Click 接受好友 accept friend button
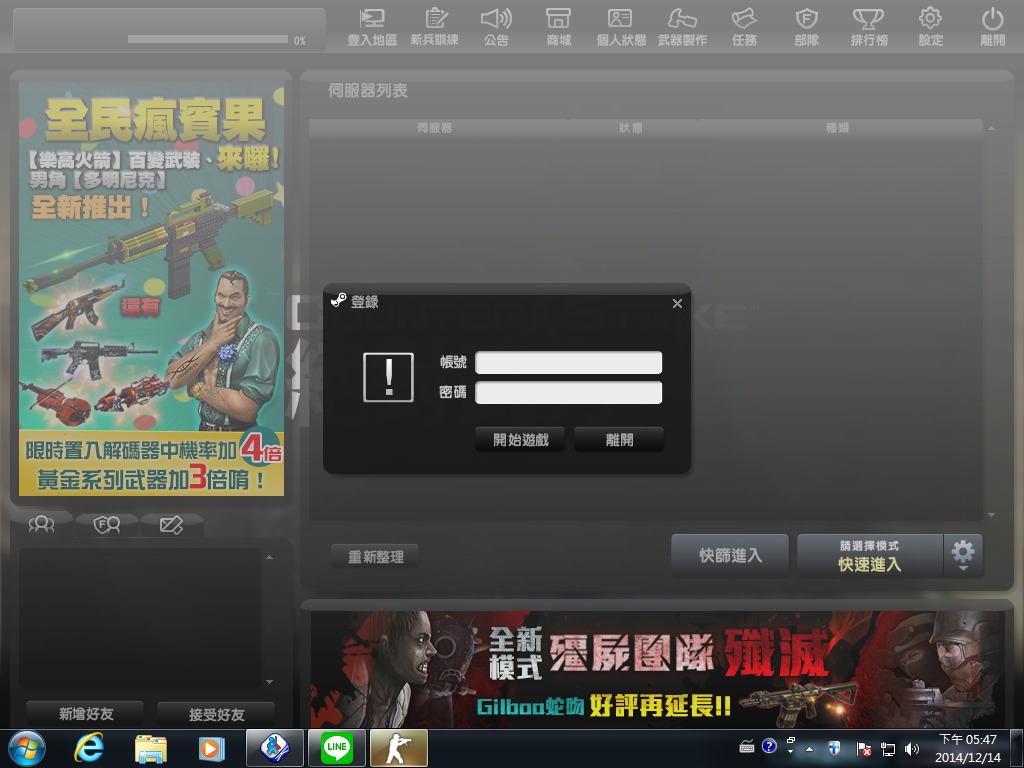The height and width of the screenshot is (768, 1024). click(216, 714)
